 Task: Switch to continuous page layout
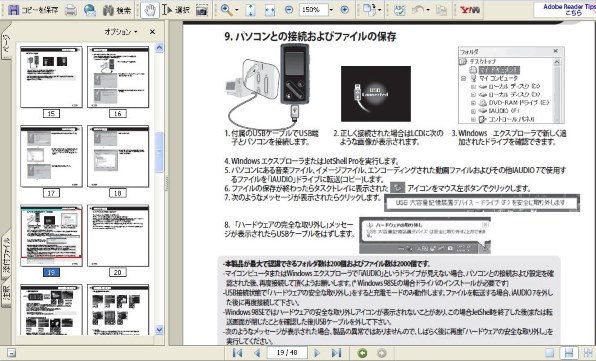(x=569, y=353)
